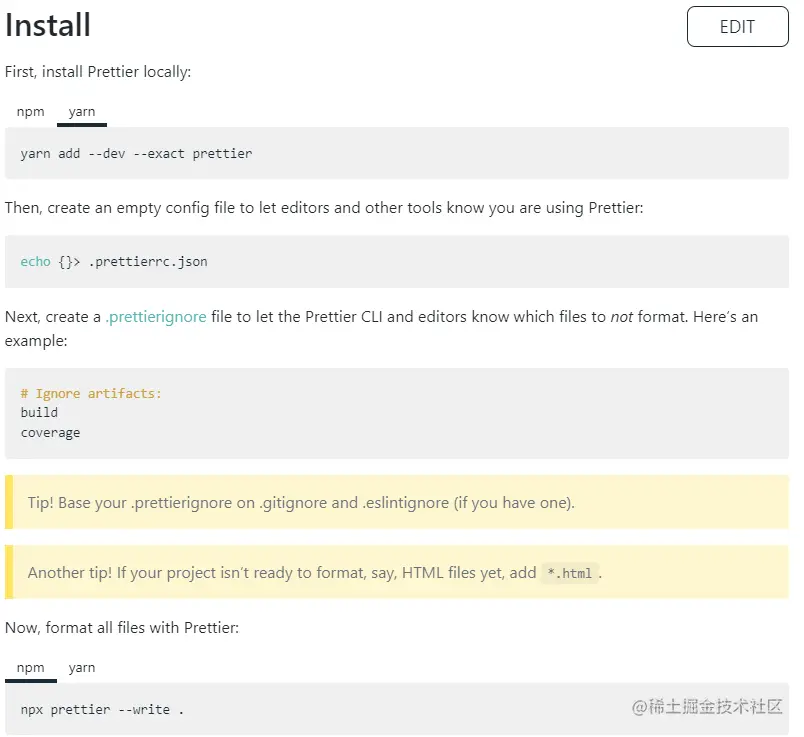Click the '# Ignore artifacts:' comment line
Viewport: 804px width, 737px height.
(x=91, y=393)
